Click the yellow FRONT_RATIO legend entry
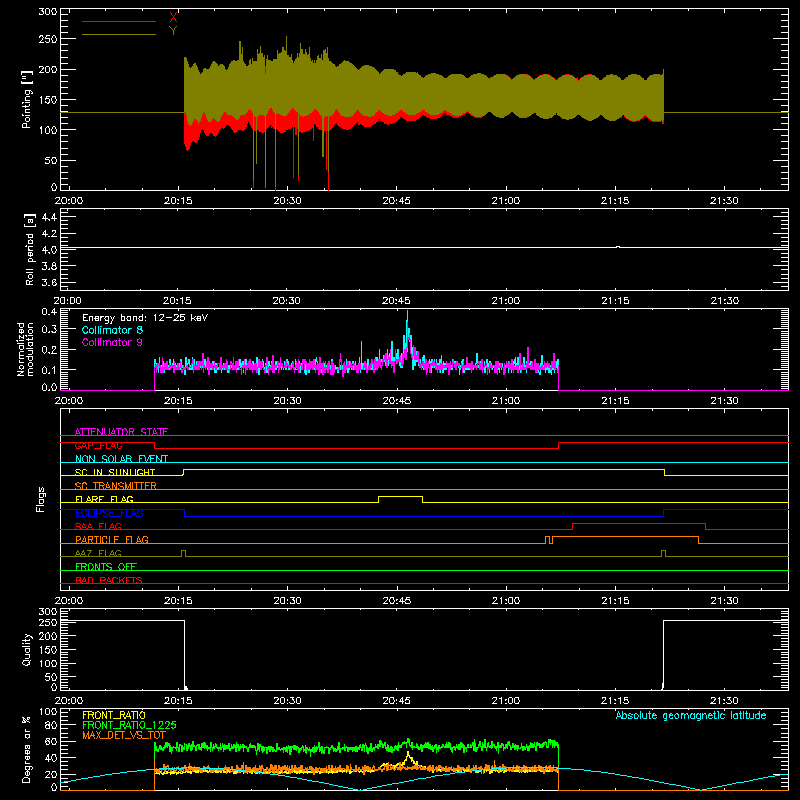This screenshot has height=800, width=800. pos(114,715)
